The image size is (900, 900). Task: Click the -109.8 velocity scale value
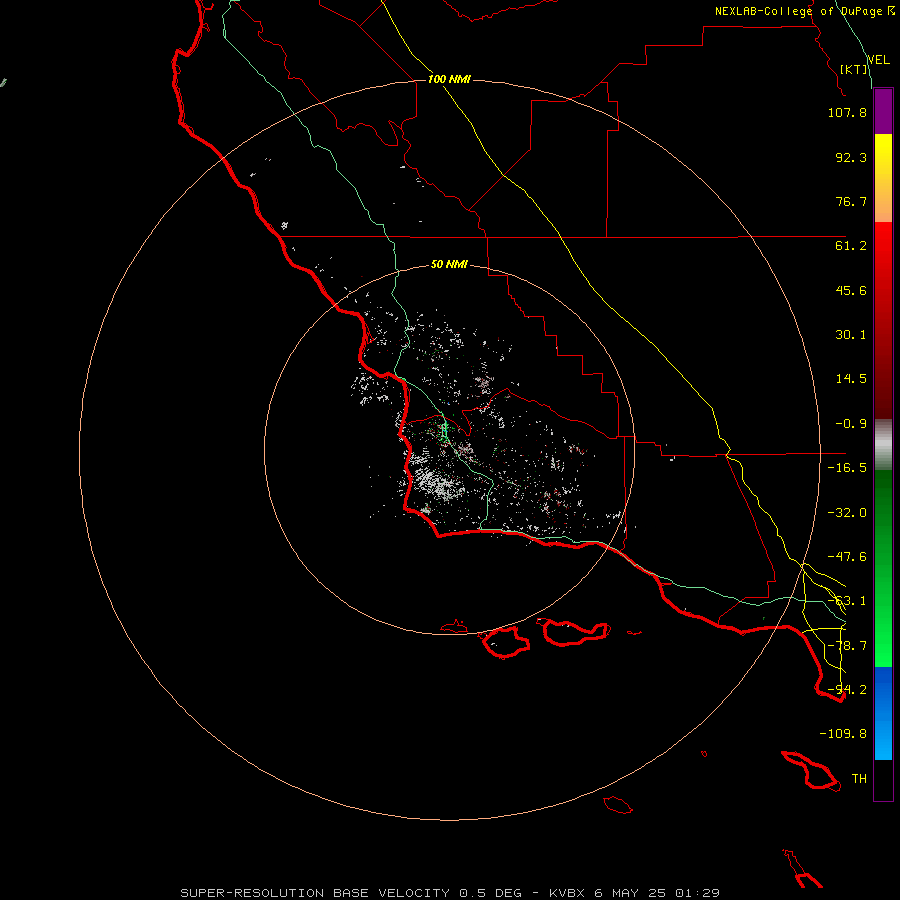pos(843,734)
